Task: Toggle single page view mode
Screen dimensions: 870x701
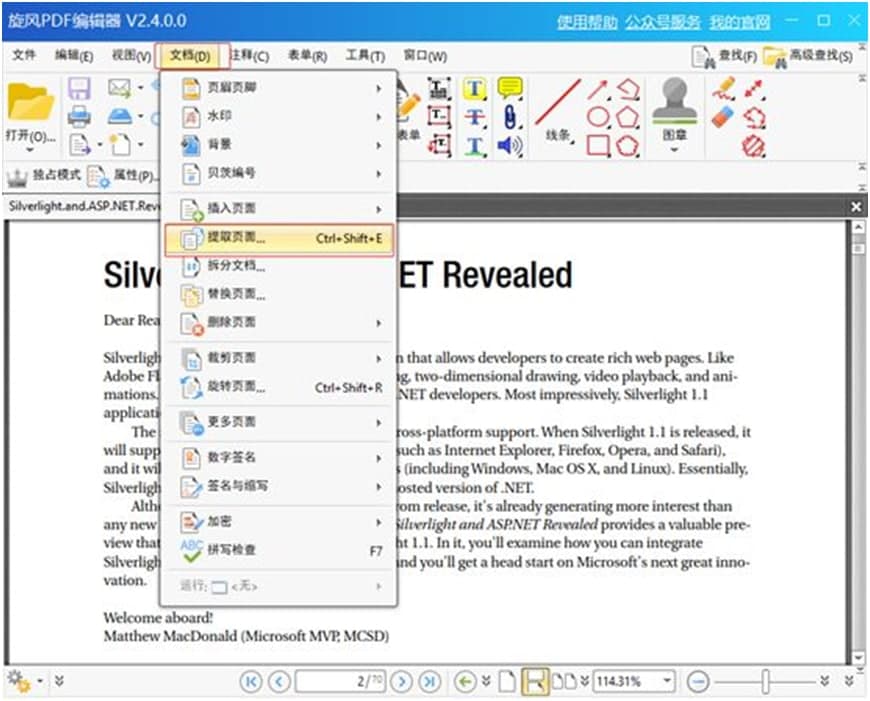Action: (507, 681)
